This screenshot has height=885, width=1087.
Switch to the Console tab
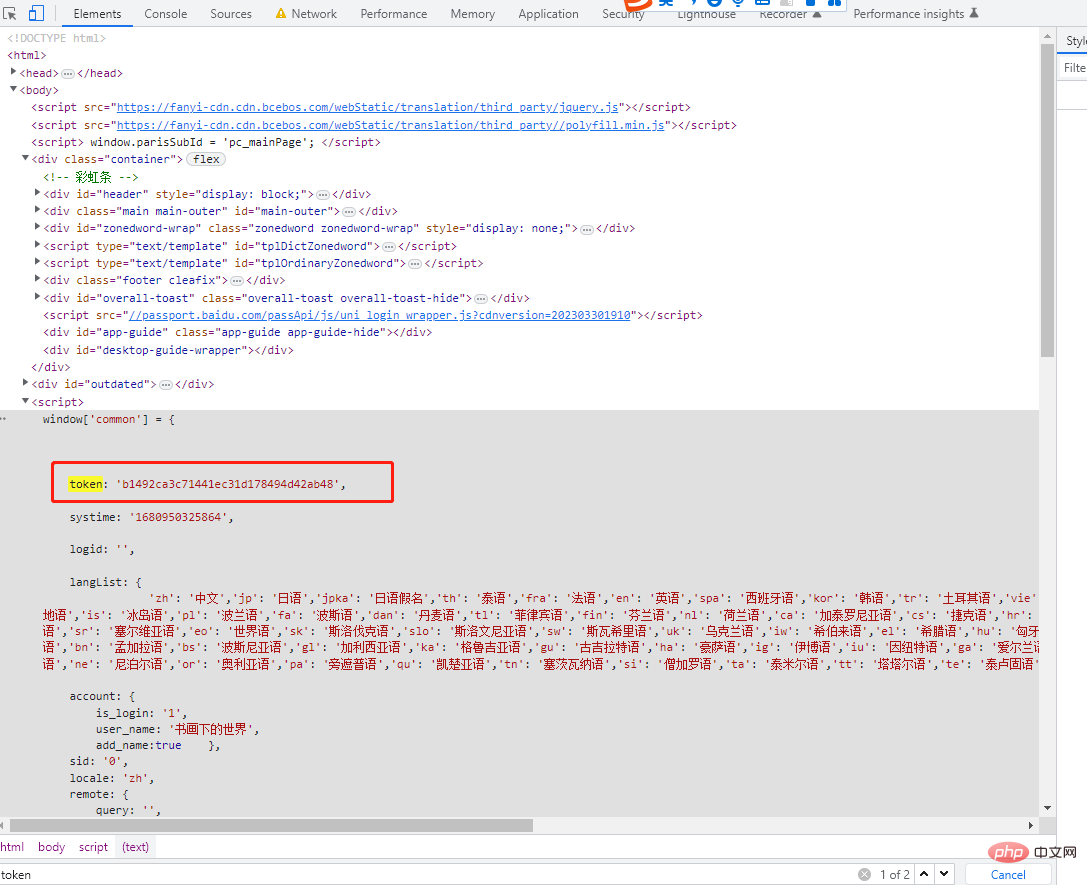(166, 14)
